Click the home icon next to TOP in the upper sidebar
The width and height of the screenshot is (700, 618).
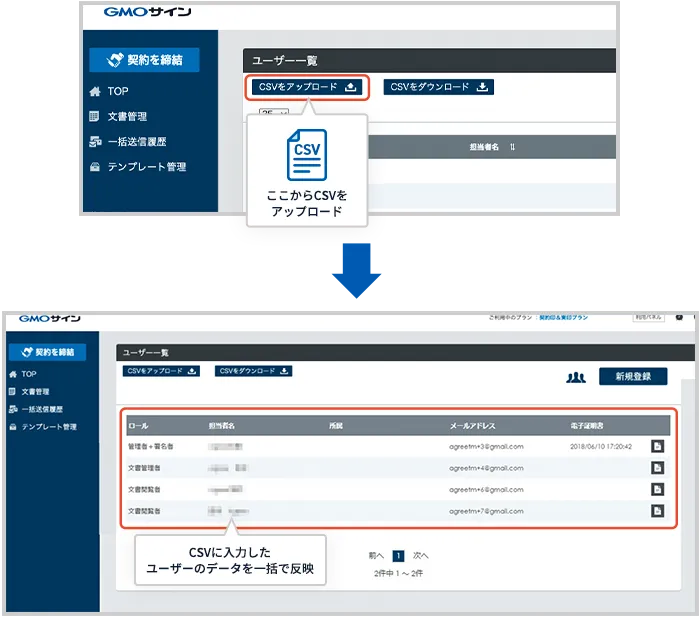tap(95, 91)
